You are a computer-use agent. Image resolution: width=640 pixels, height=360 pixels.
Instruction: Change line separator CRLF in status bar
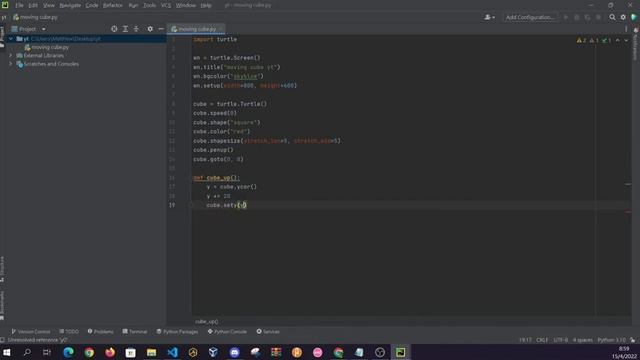542,340
